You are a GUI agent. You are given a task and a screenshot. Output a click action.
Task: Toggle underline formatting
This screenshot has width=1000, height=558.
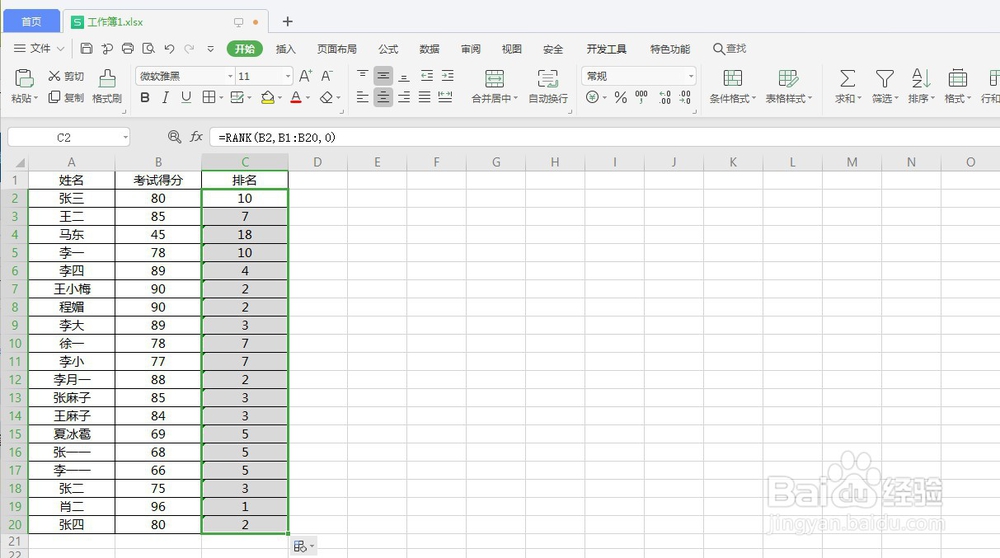(x=186, y=98)
